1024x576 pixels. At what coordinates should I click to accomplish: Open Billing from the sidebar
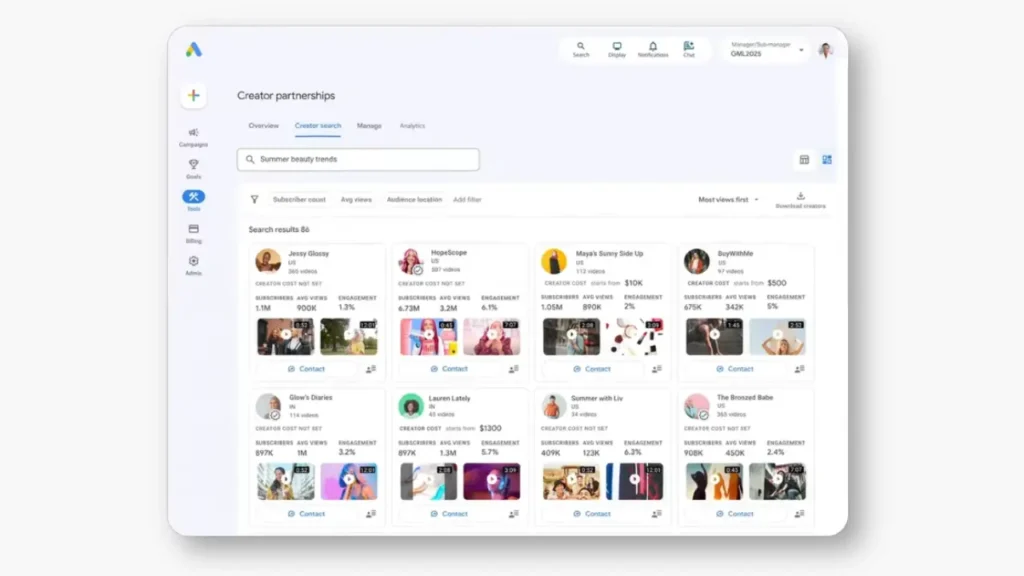click(193, 233)
